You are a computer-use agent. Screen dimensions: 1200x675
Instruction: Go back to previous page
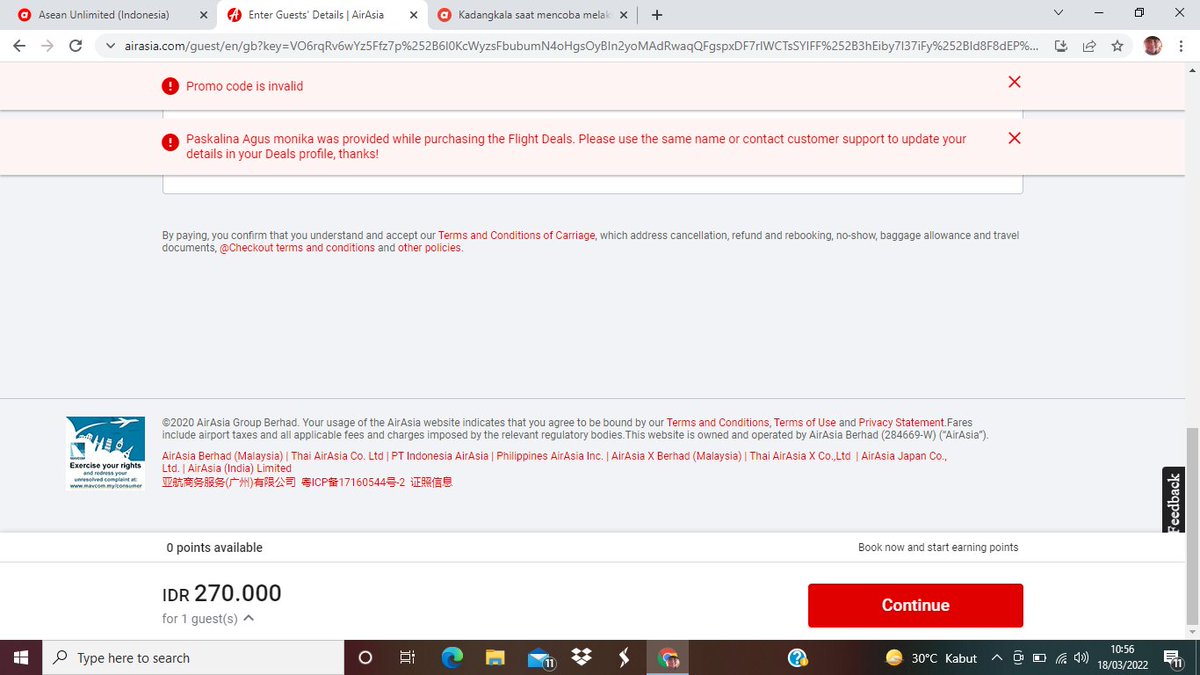pyautogui.click(x=19, y=46)
